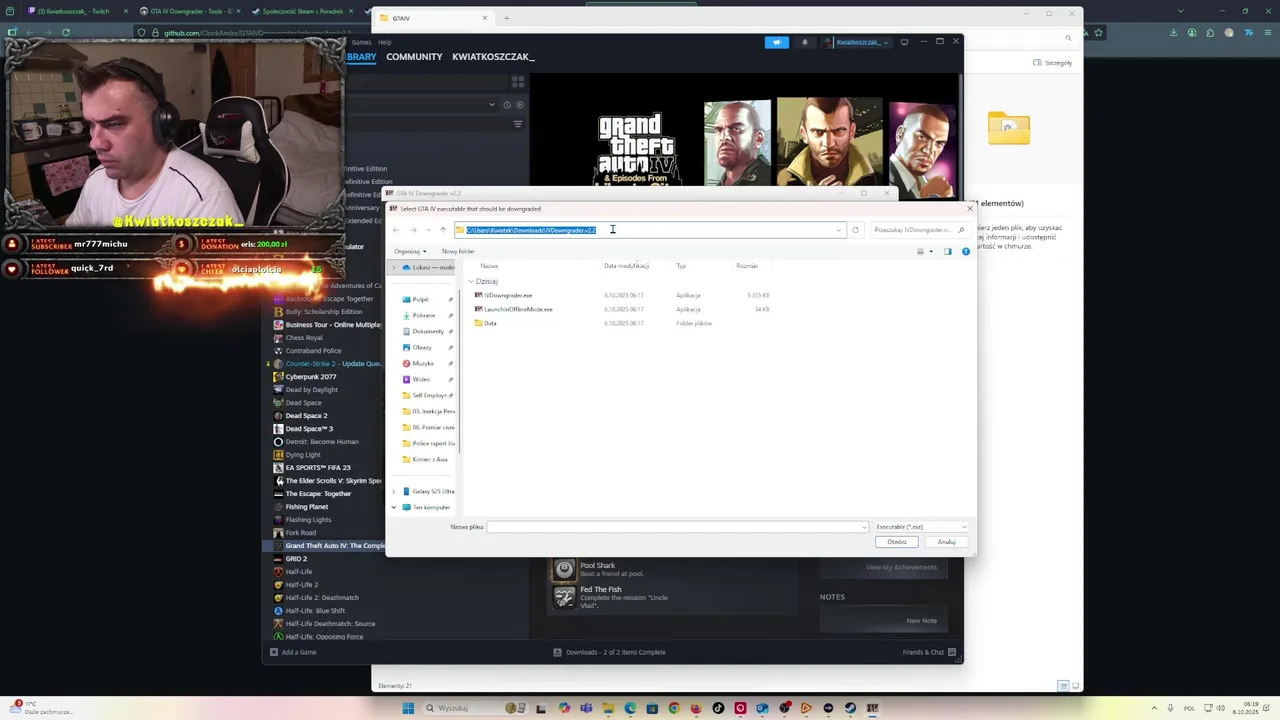Open the Executable file type filter dropdown
1280x720 pixels.
(x=920, y=527)
